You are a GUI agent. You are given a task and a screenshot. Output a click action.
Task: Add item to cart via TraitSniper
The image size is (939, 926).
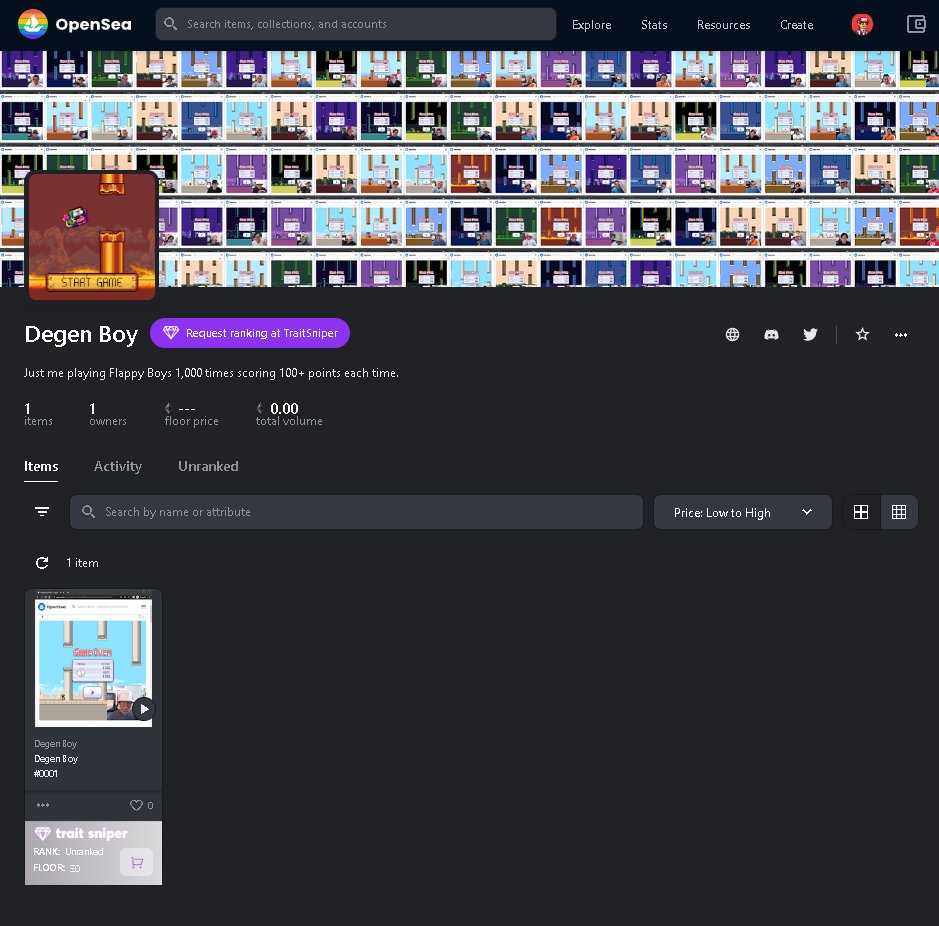point(137,863)
